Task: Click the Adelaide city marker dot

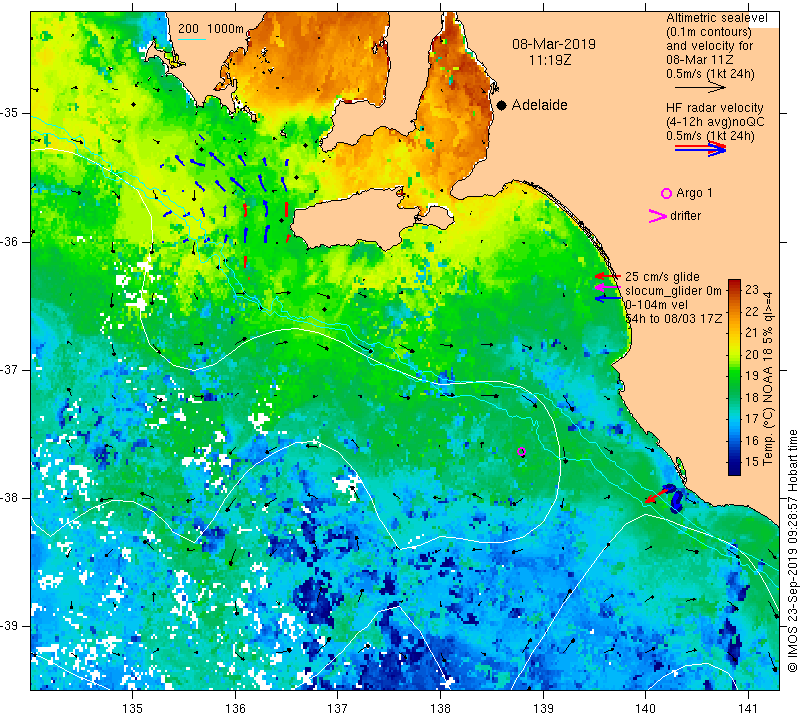Action: [x=502, y=105]
